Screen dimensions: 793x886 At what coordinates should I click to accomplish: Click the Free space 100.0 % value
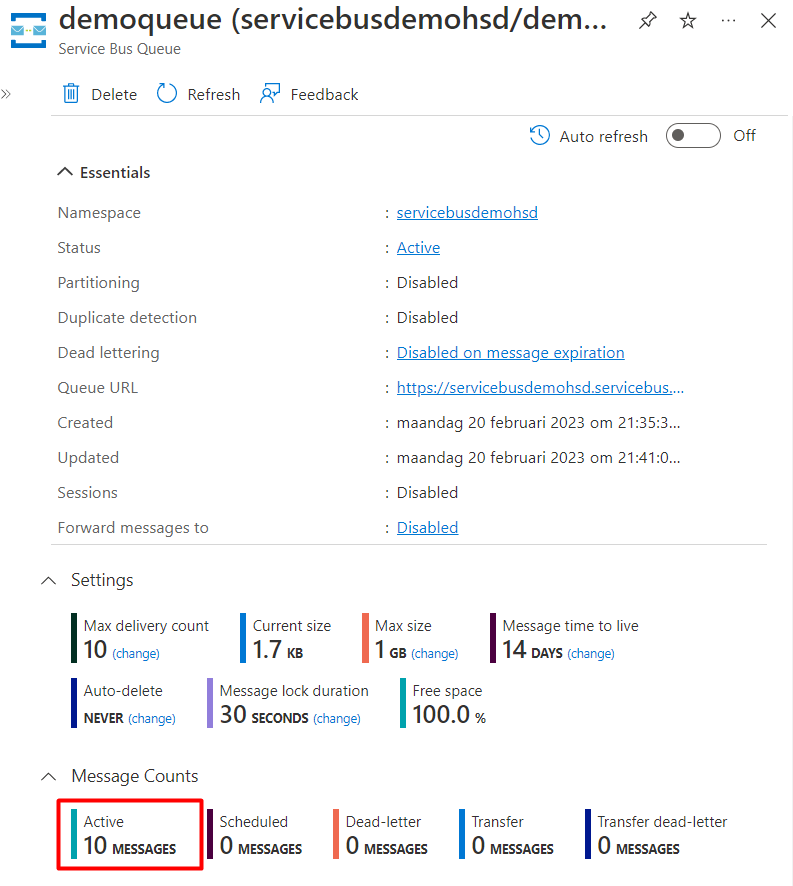pos(449,715)
